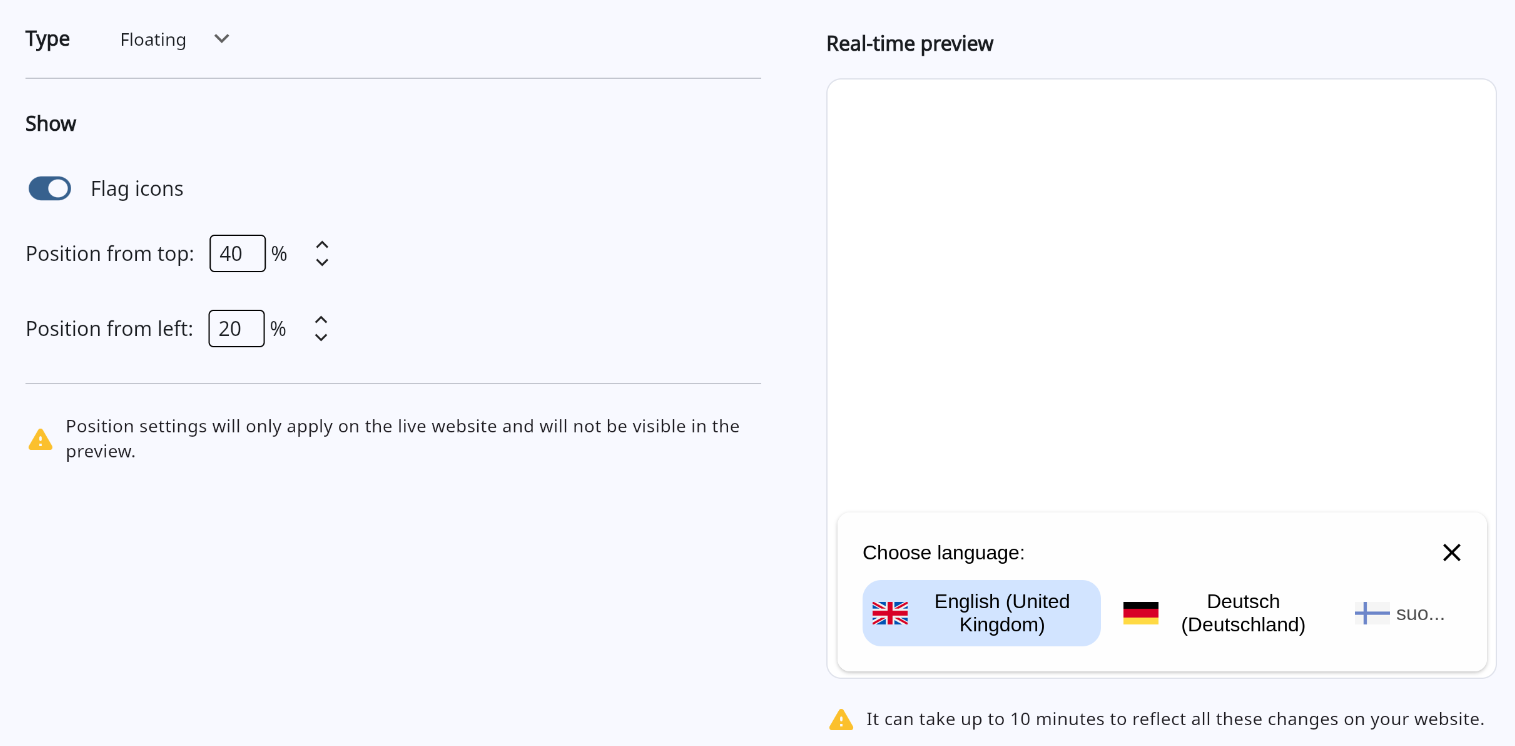Click the Position from top input field
This screenshot has width=1515, height=746.
pyautogui.click(x=237, y=254)
